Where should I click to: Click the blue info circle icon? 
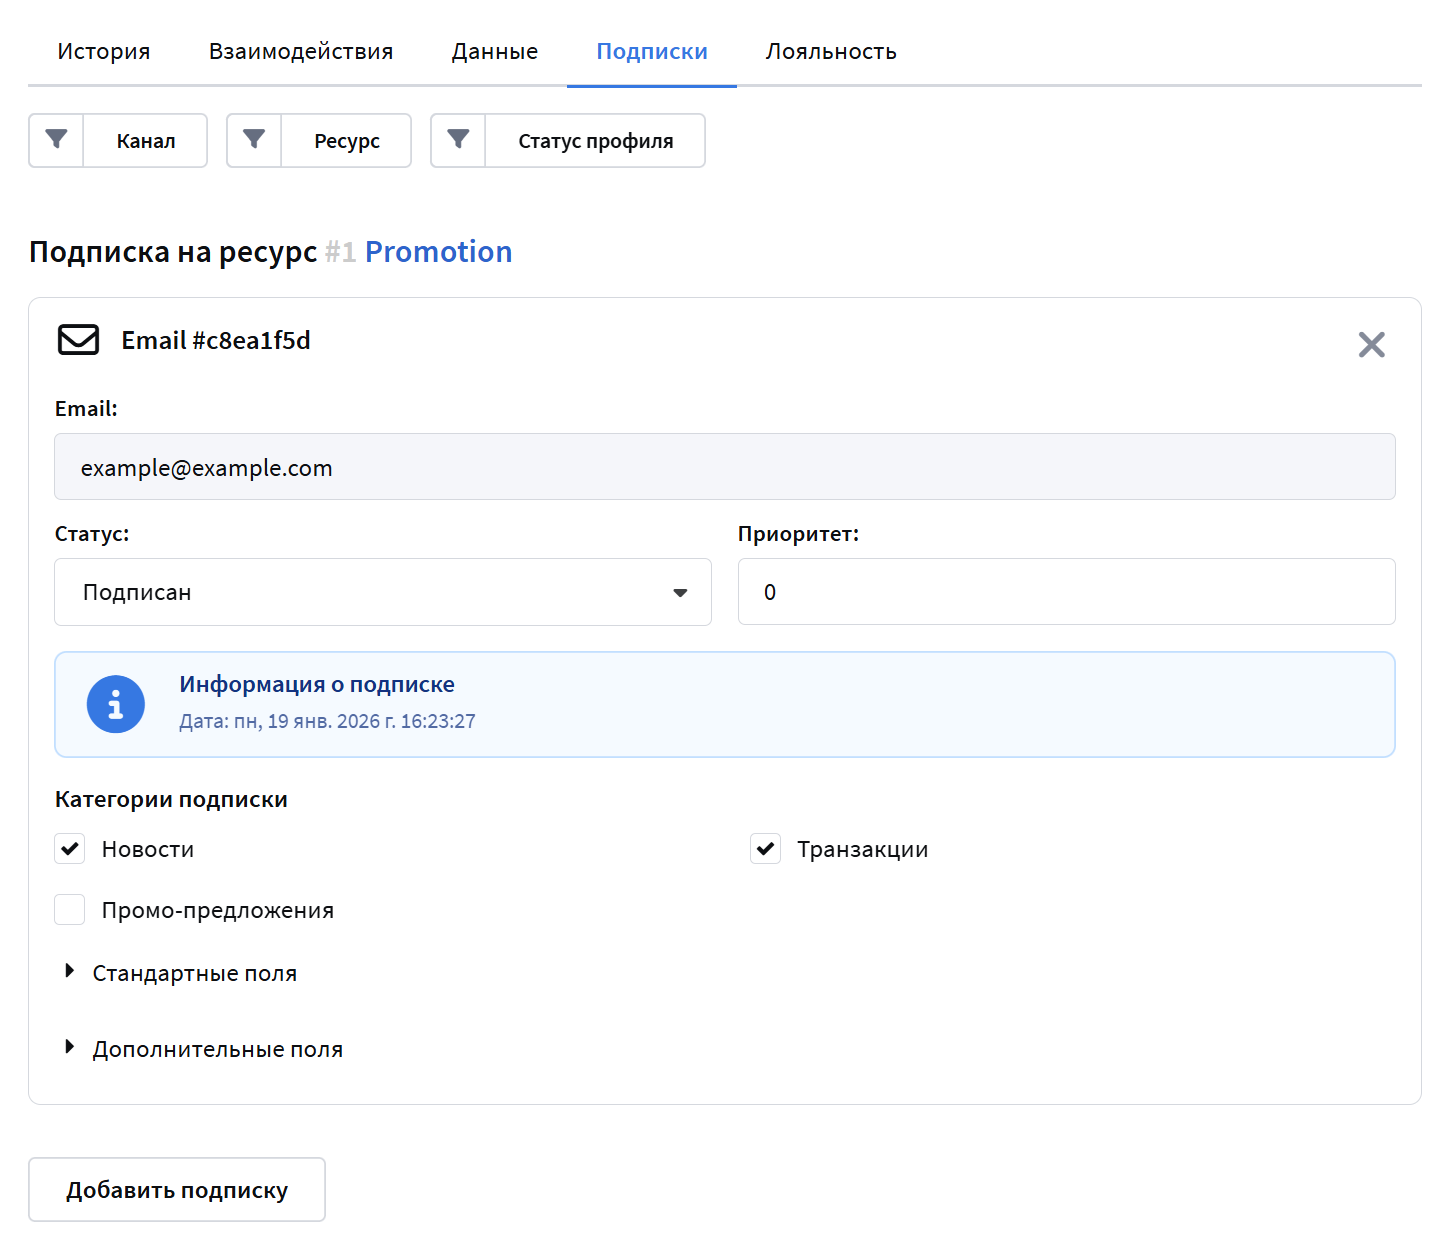click(116, 705)
